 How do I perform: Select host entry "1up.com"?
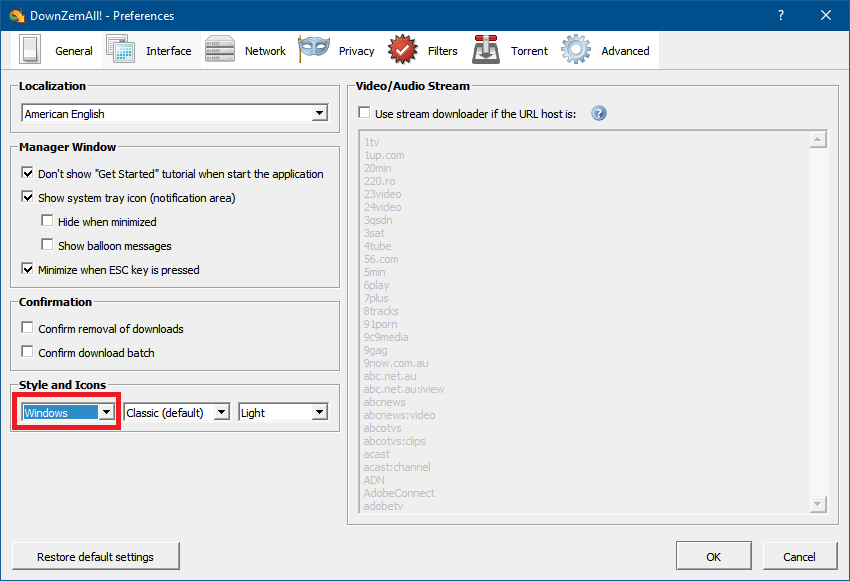pyautogui.click(x=384, y=155)
